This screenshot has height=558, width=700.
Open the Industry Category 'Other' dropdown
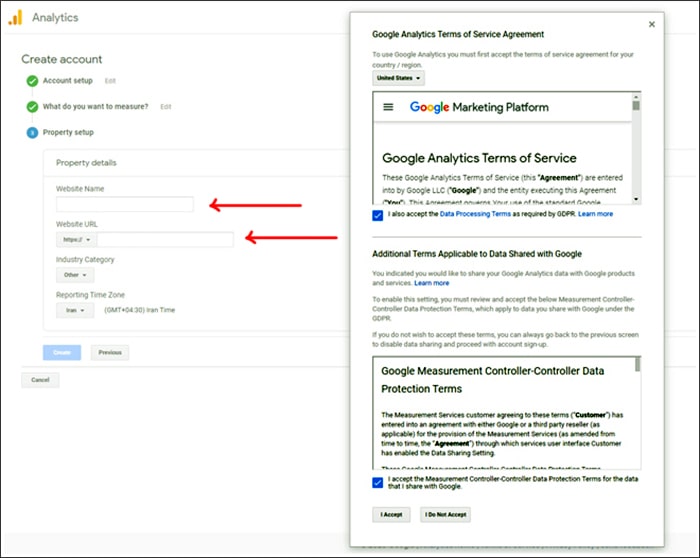coord(75,275)
